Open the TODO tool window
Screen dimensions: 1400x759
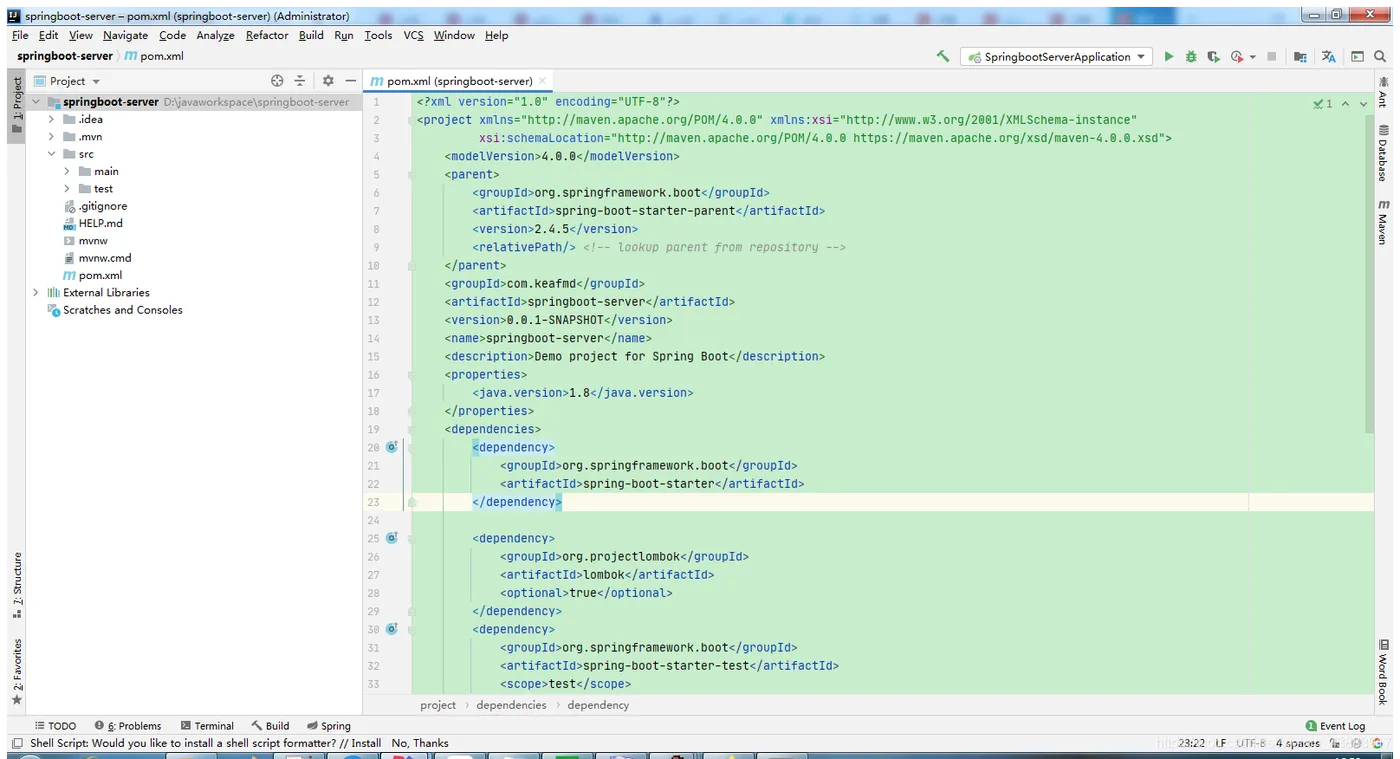click(x=55, y=726)
